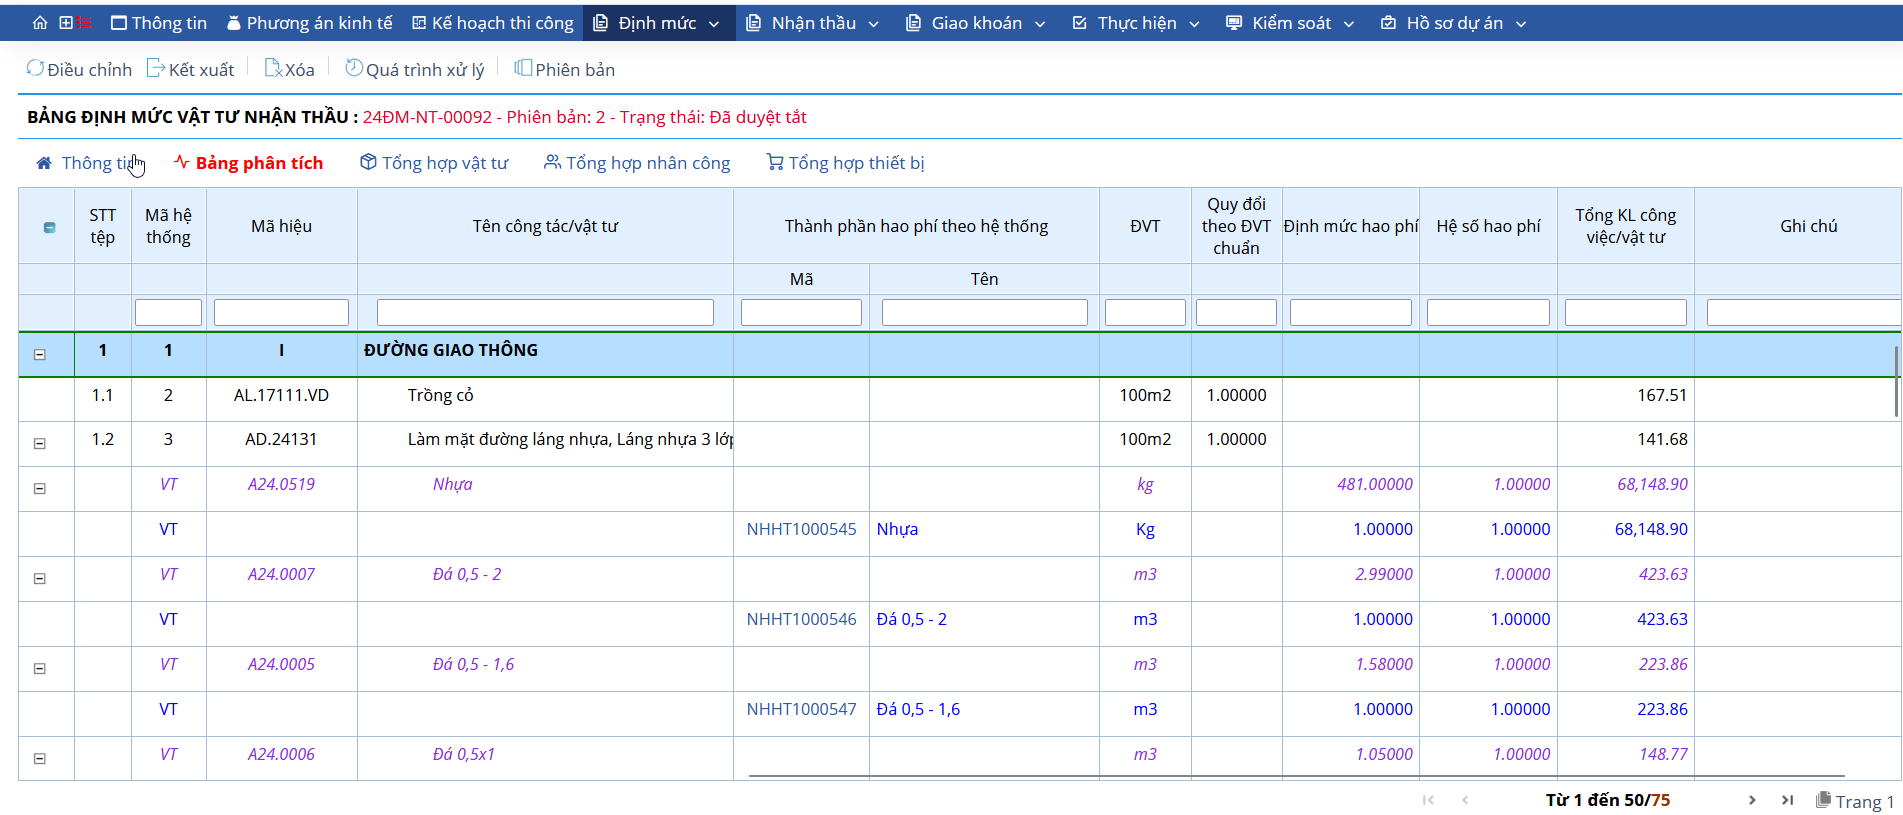Switch to Tổng hợp thiết bị tab

tap(845, 163)
